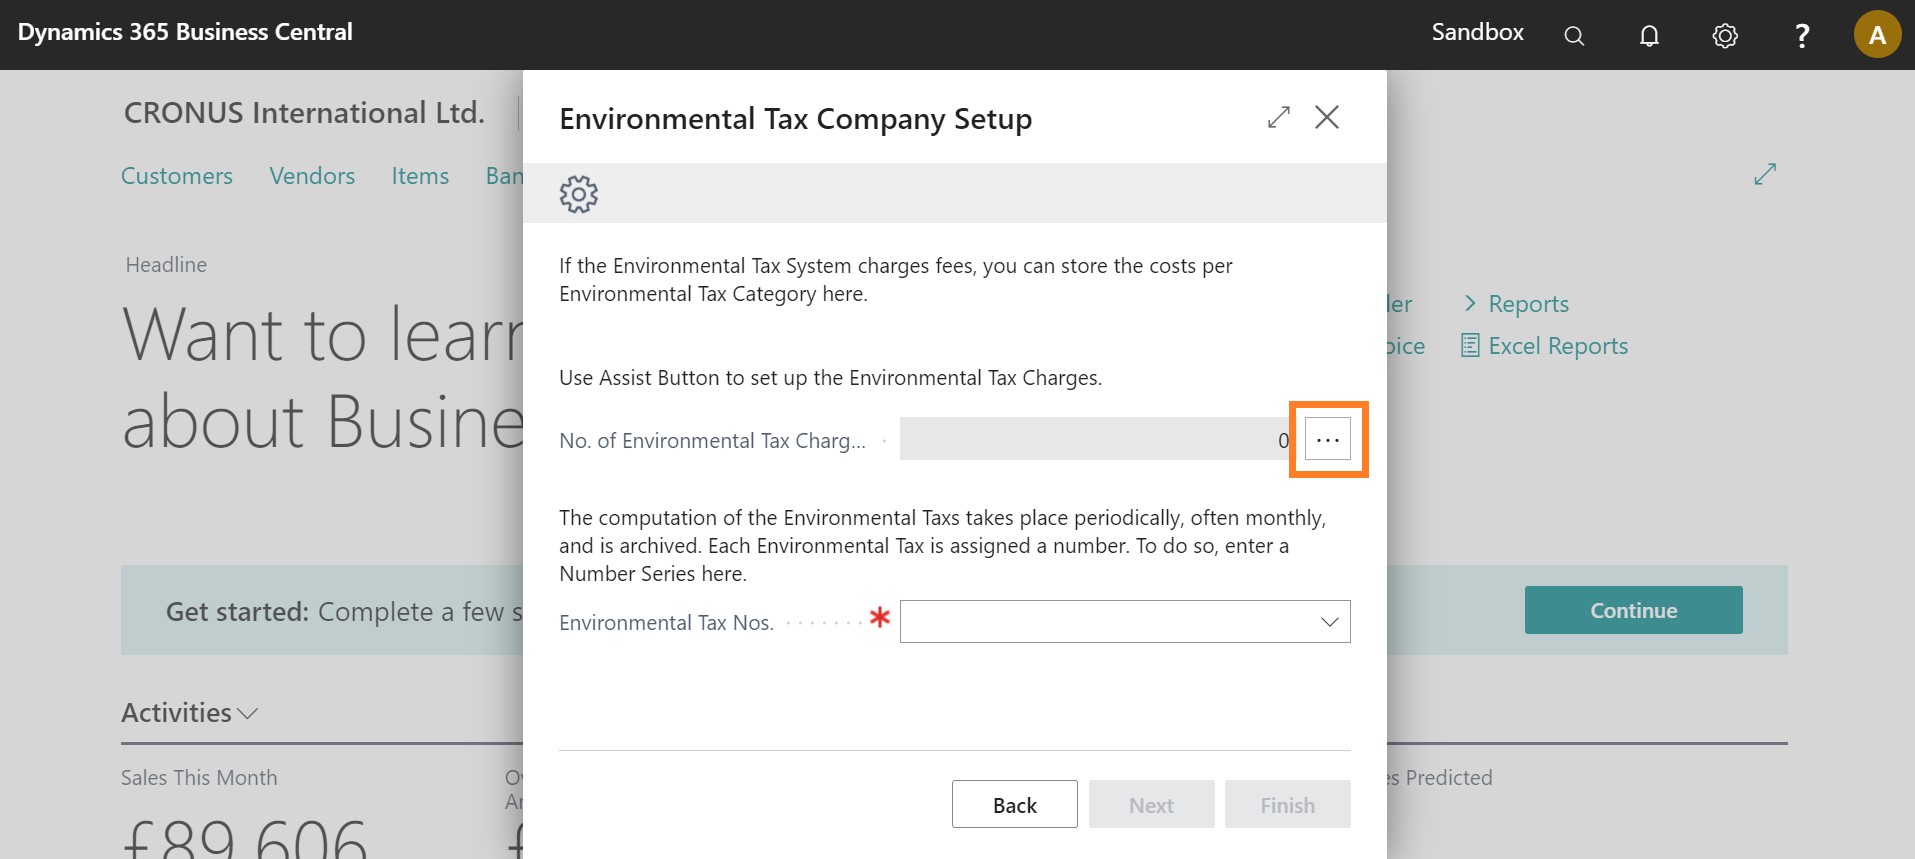This screenshot has width=1915, height=859.
Task: Open the settings gear in top bar
Action: pyautogui.click(x=1725, y=36)
